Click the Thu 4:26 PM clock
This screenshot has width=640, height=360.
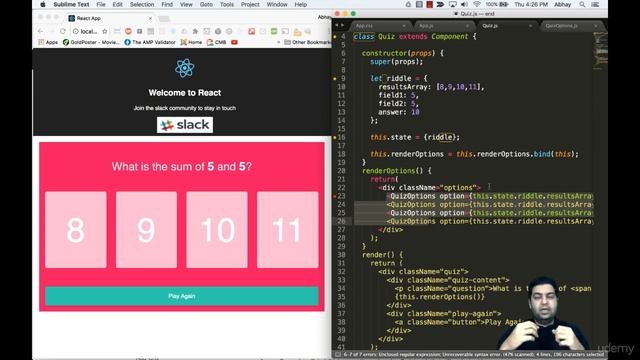531,4
